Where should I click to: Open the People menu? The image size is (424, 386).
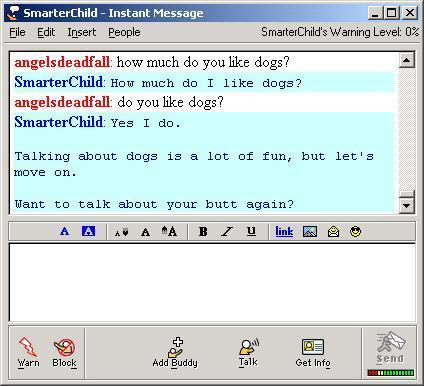124,32
